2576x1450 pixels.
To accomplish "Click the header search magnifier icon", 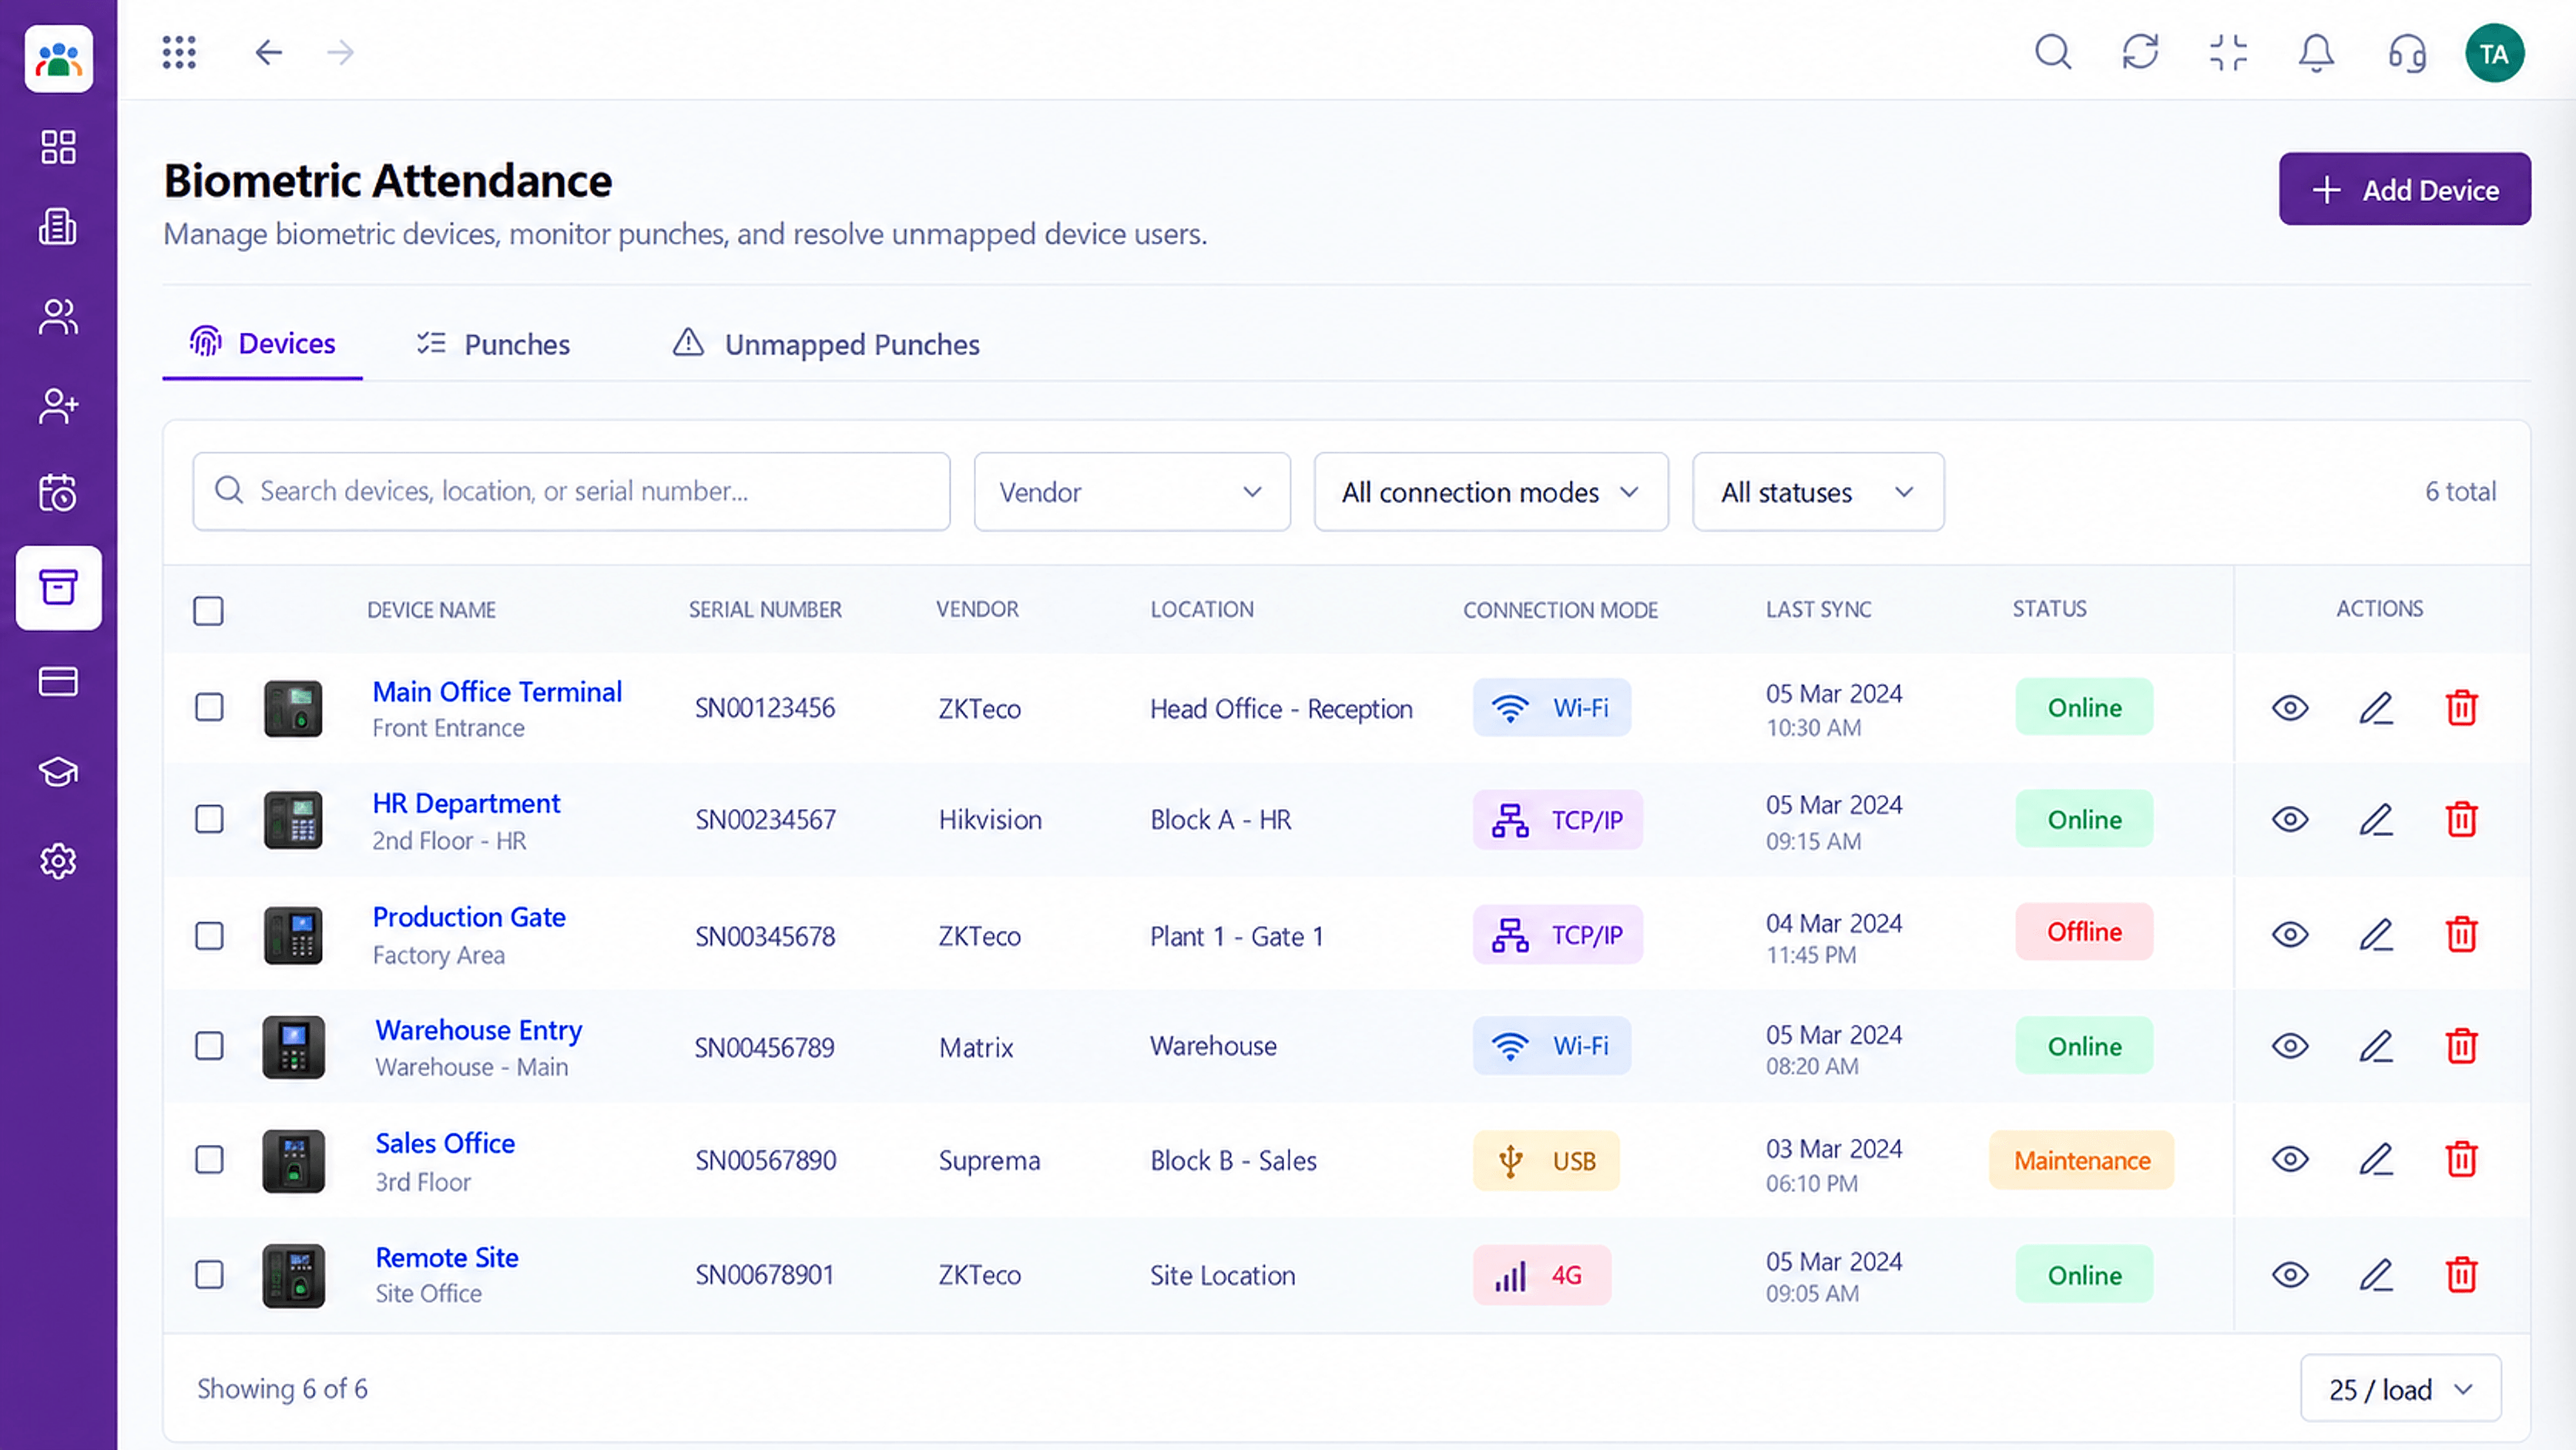I will [x=2053, y=52].
